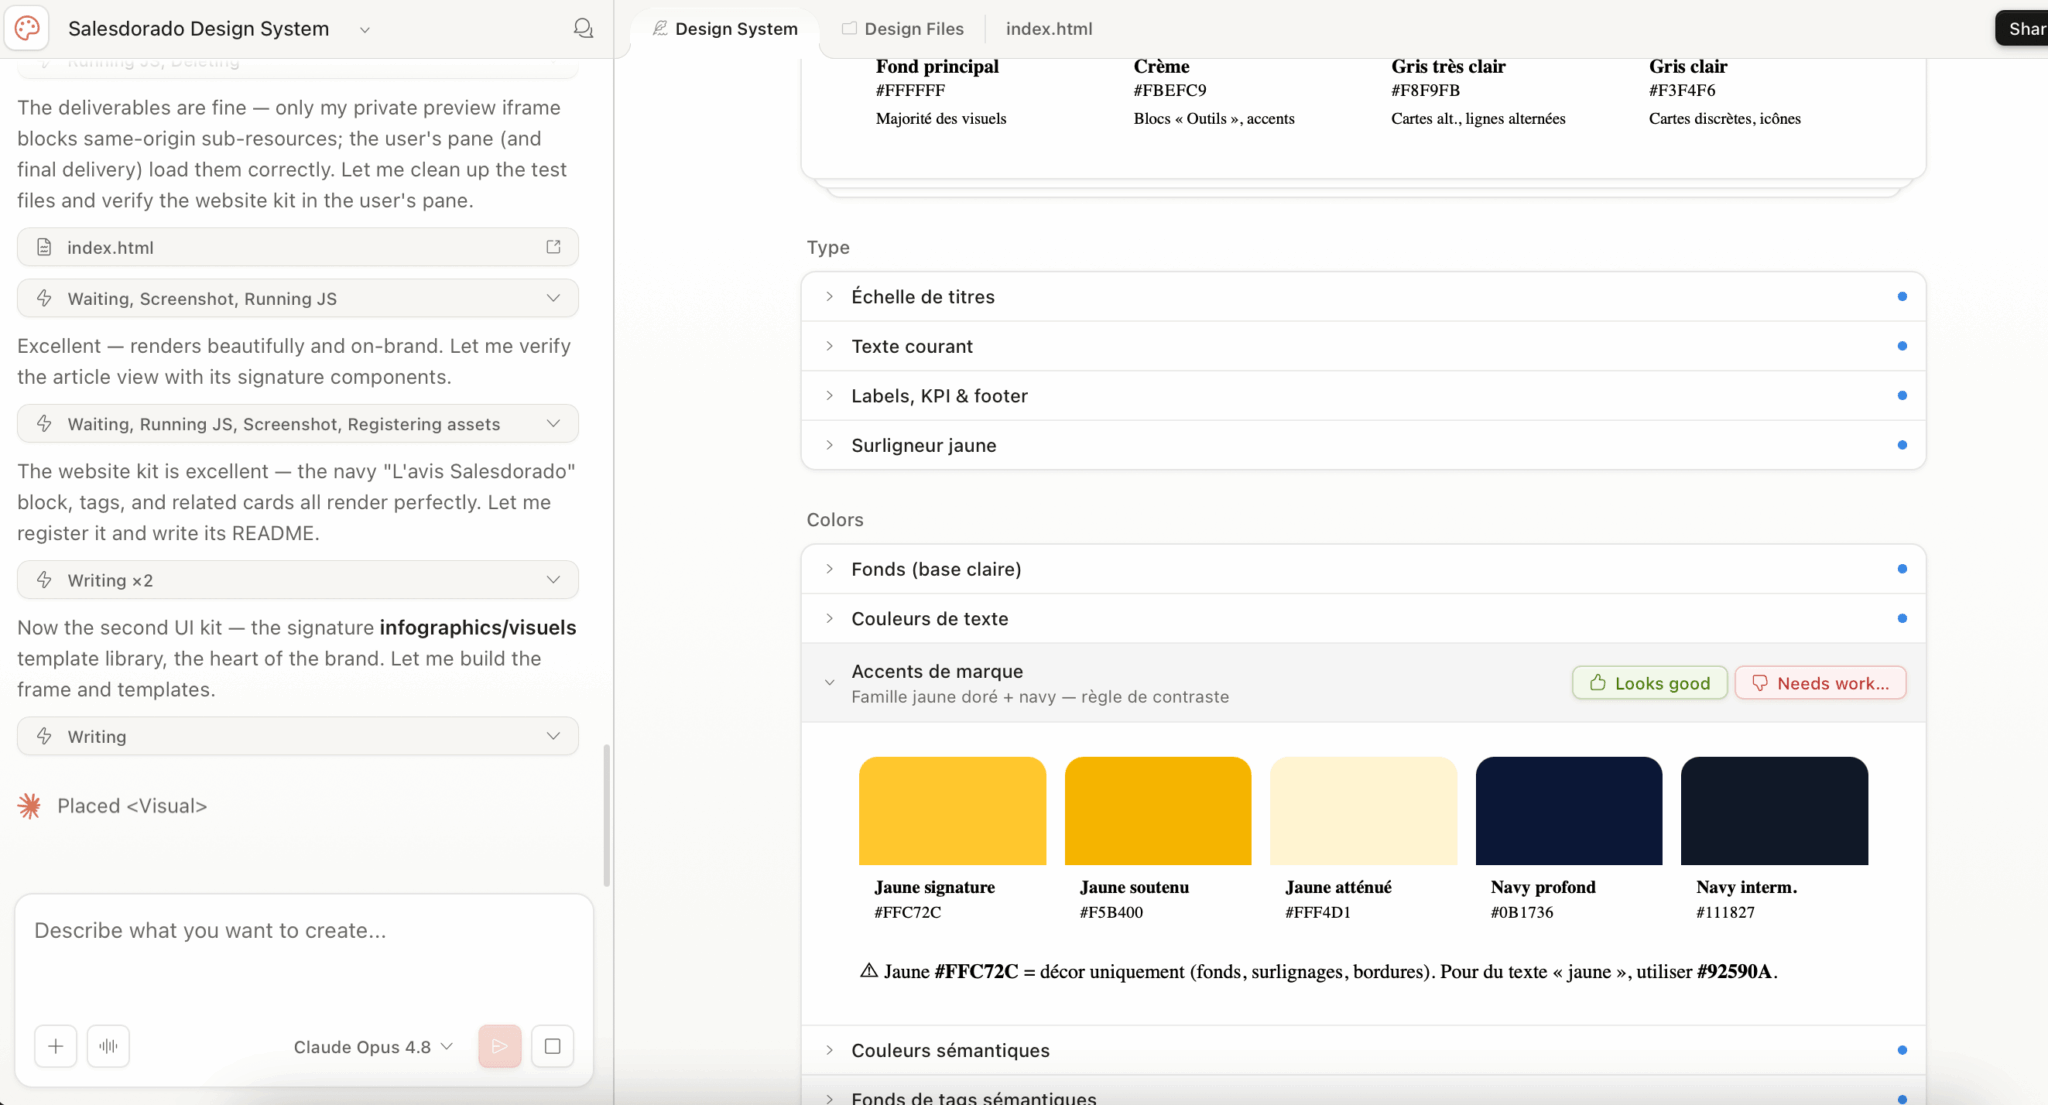
Task: Switch to the Design Files tab
Action: point(903,29)
